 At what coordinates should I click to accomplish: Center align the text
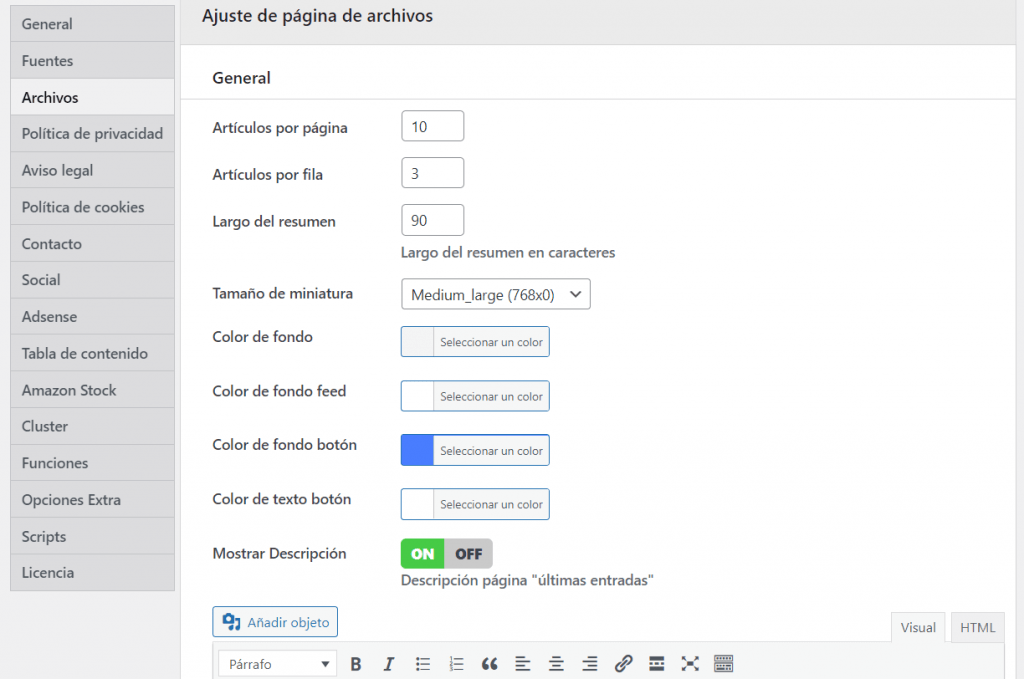click(556, 664)
